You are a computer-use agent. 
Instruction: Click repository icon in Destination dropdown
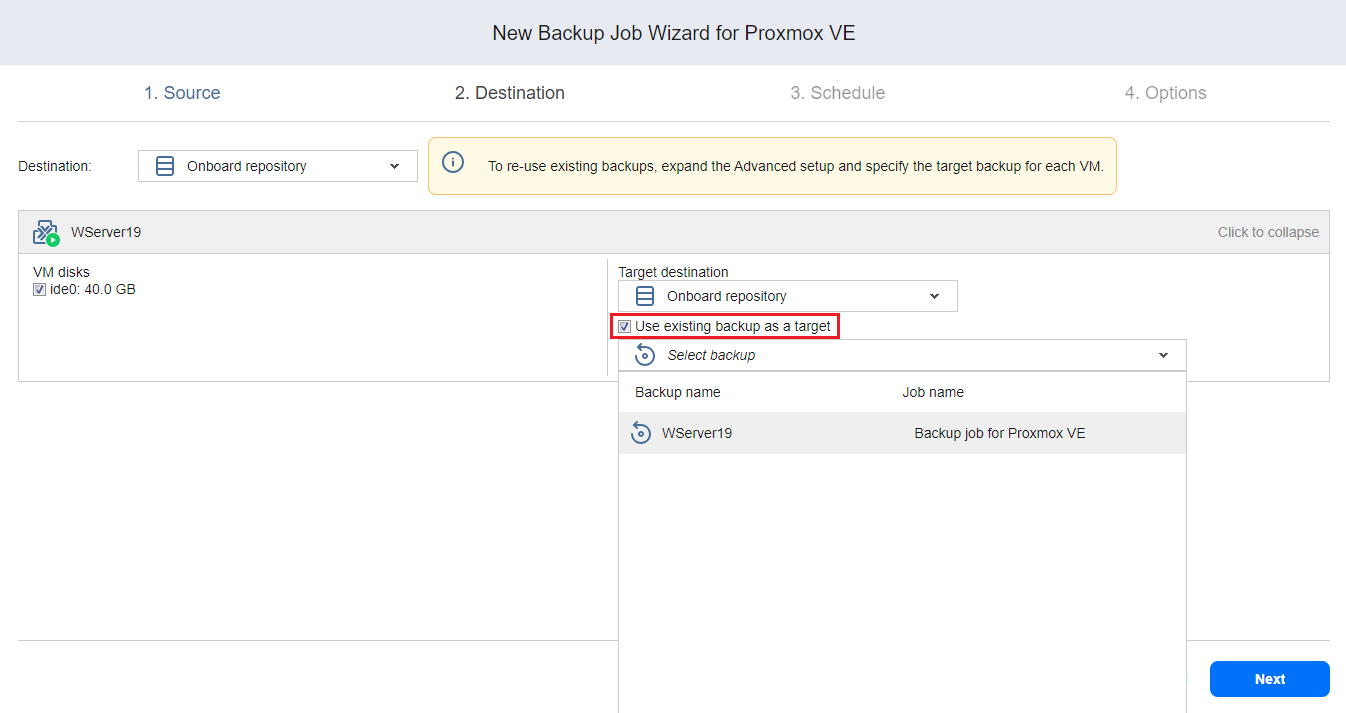point(165,166)
